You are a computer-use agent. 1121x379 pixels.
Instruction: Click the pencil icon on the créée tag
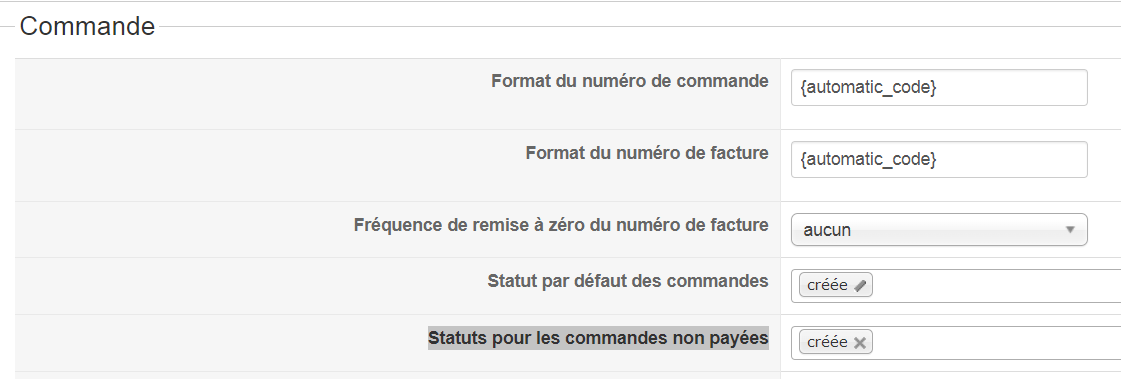coord(860,285)
